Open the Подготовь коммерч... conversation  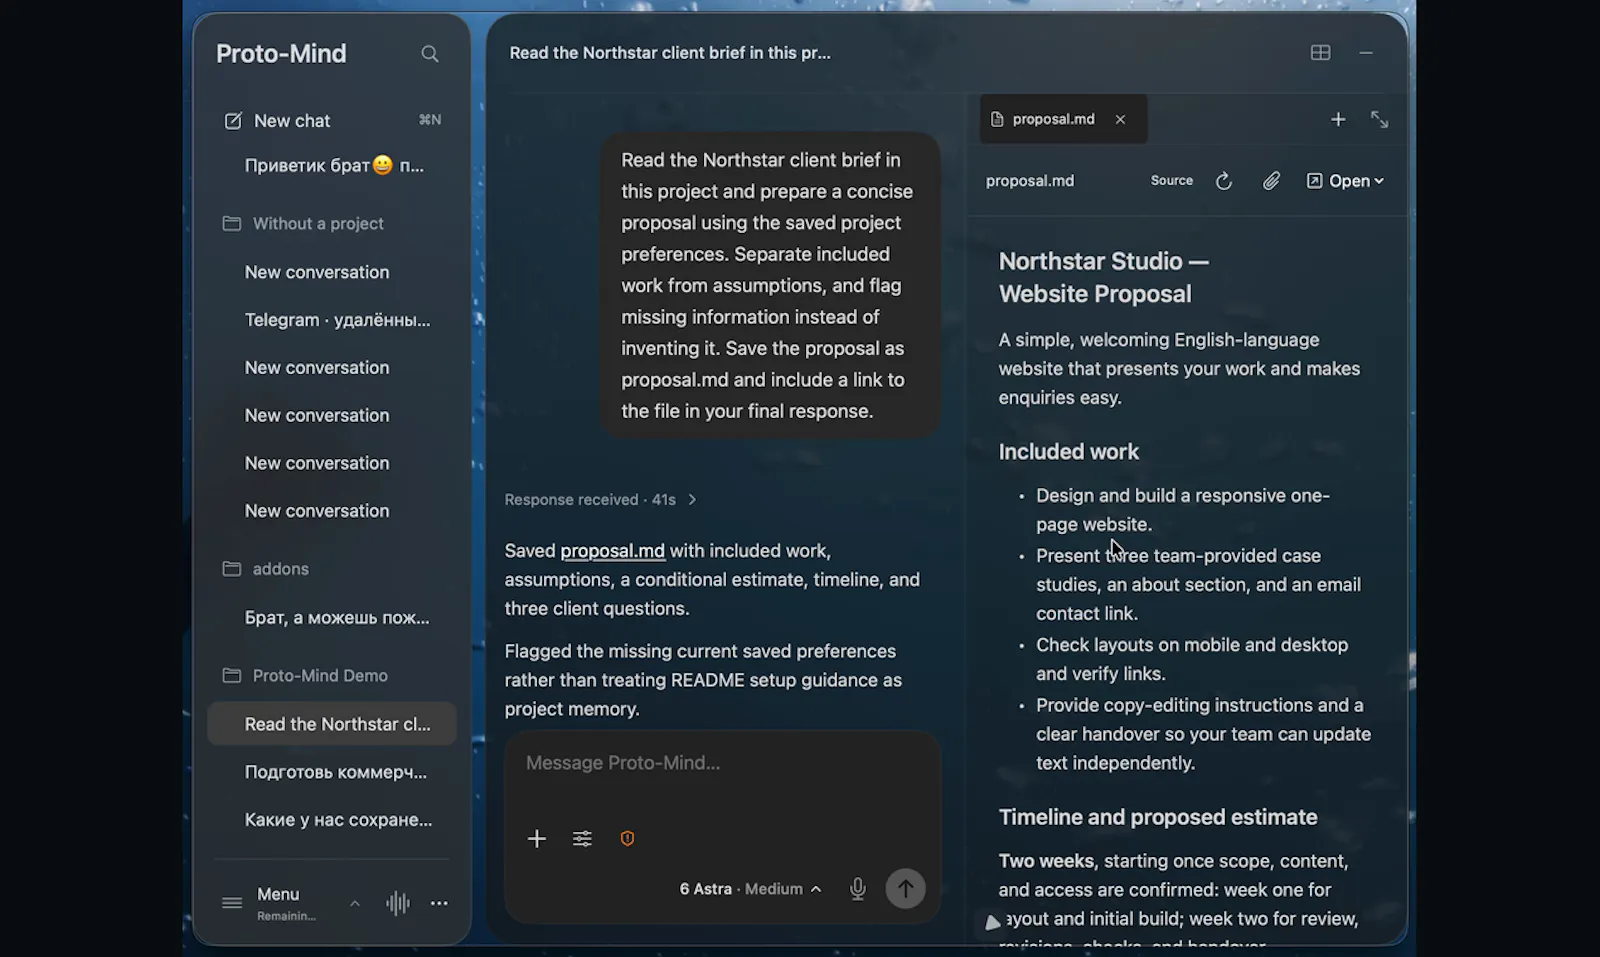pyautogui.click(x=335, y=772)
